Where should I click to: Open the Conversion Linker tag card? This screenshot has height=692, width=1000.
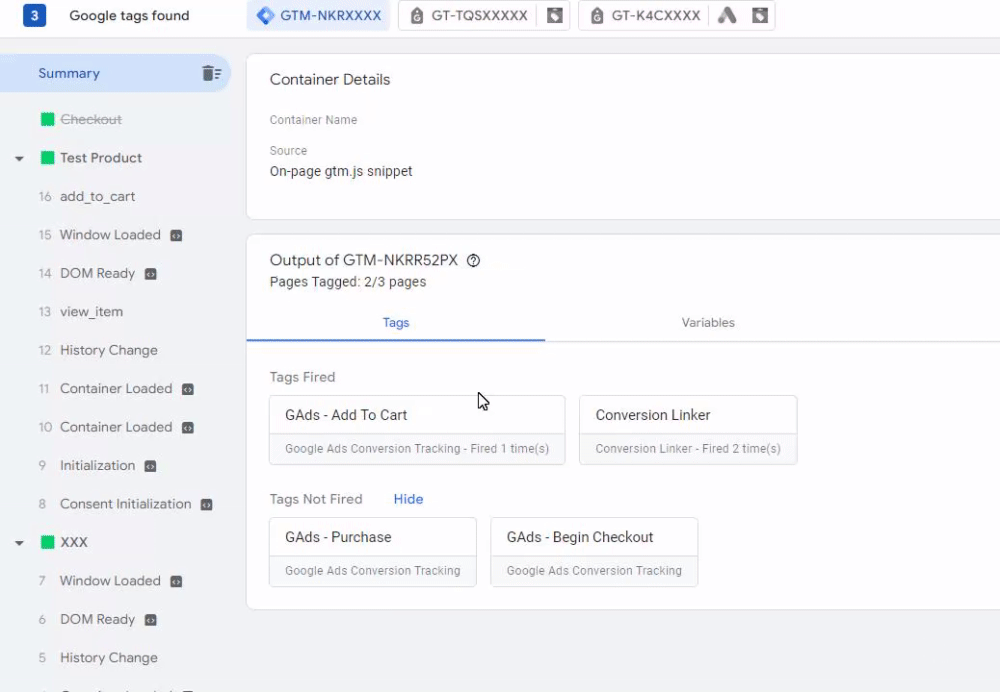coord(688,430)
